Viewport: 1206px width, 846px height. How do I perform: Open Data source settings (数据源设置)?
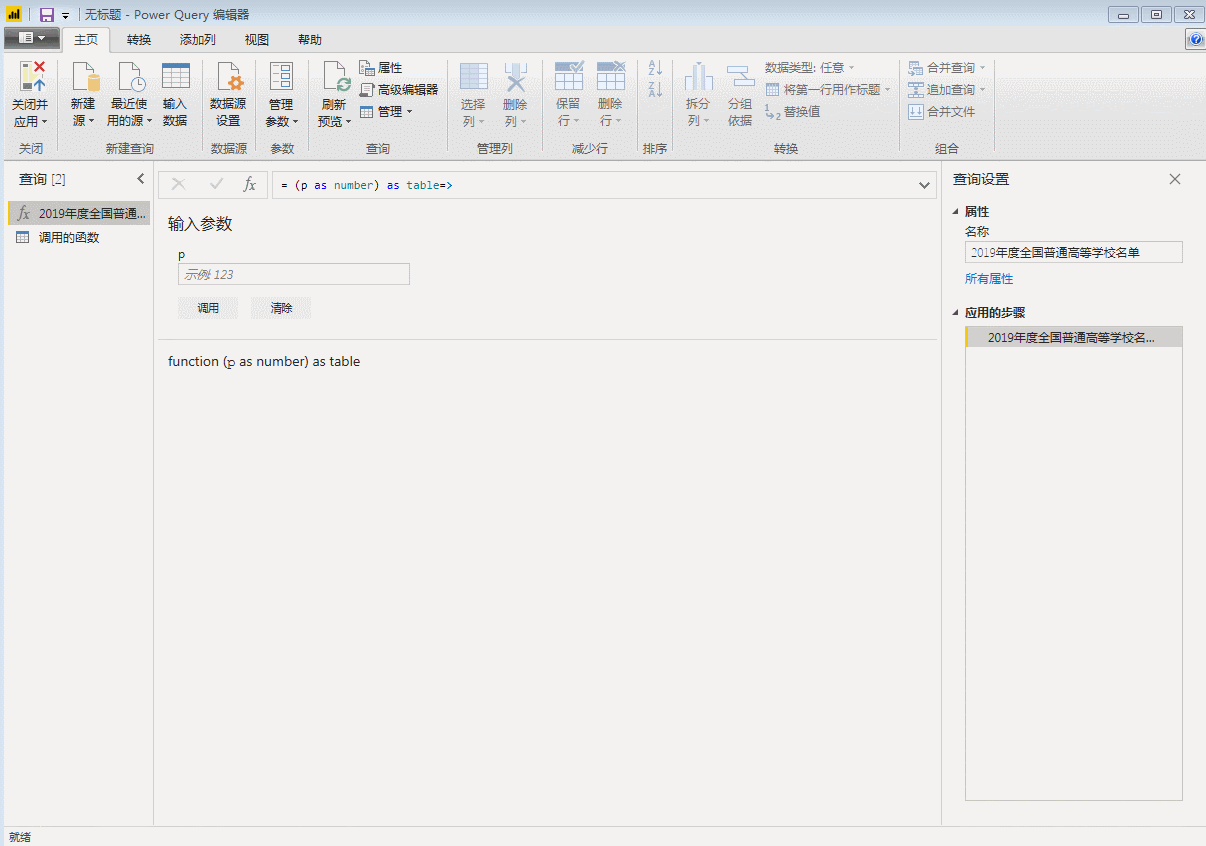[228, 95]
